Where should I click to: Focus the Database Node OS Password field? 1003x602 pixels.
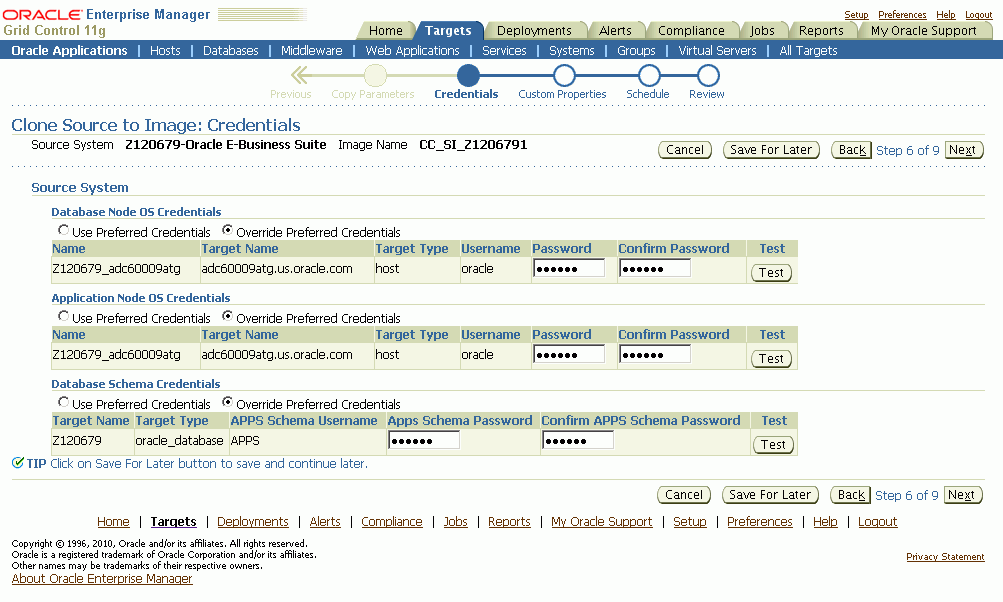[x=569, y=268]
